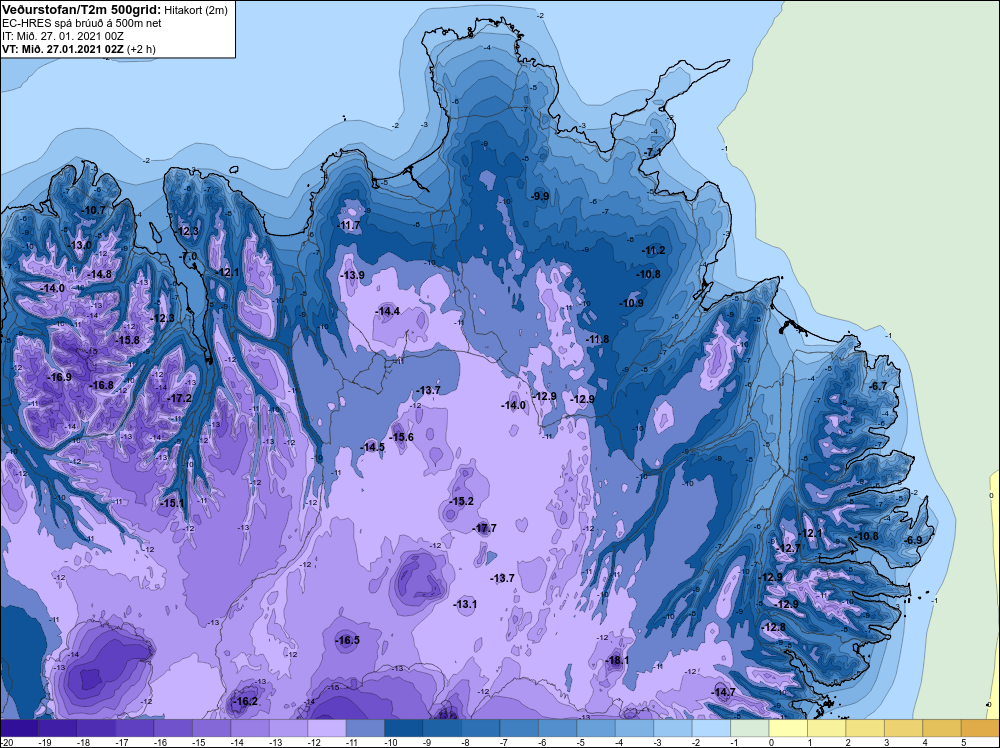Click the -9.9 temperature label
Viewport: 1000px width, 748px height.
click(x=540, y=196)
